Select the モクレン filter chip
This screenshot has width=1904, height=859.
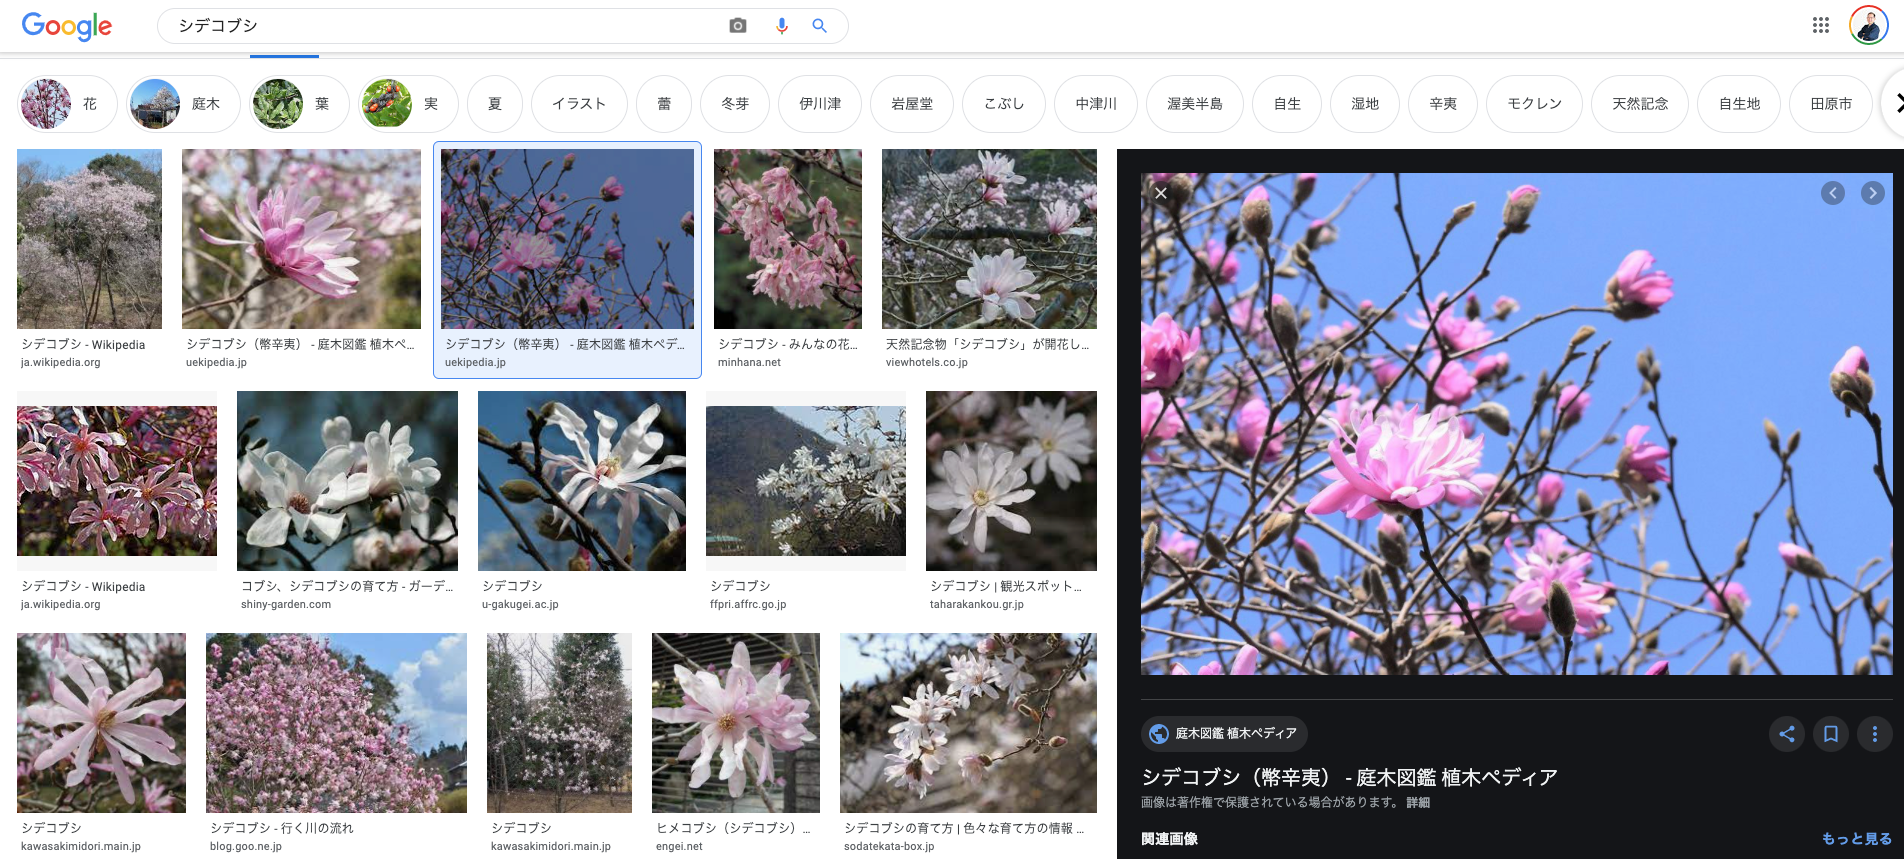pos(1534,104)
